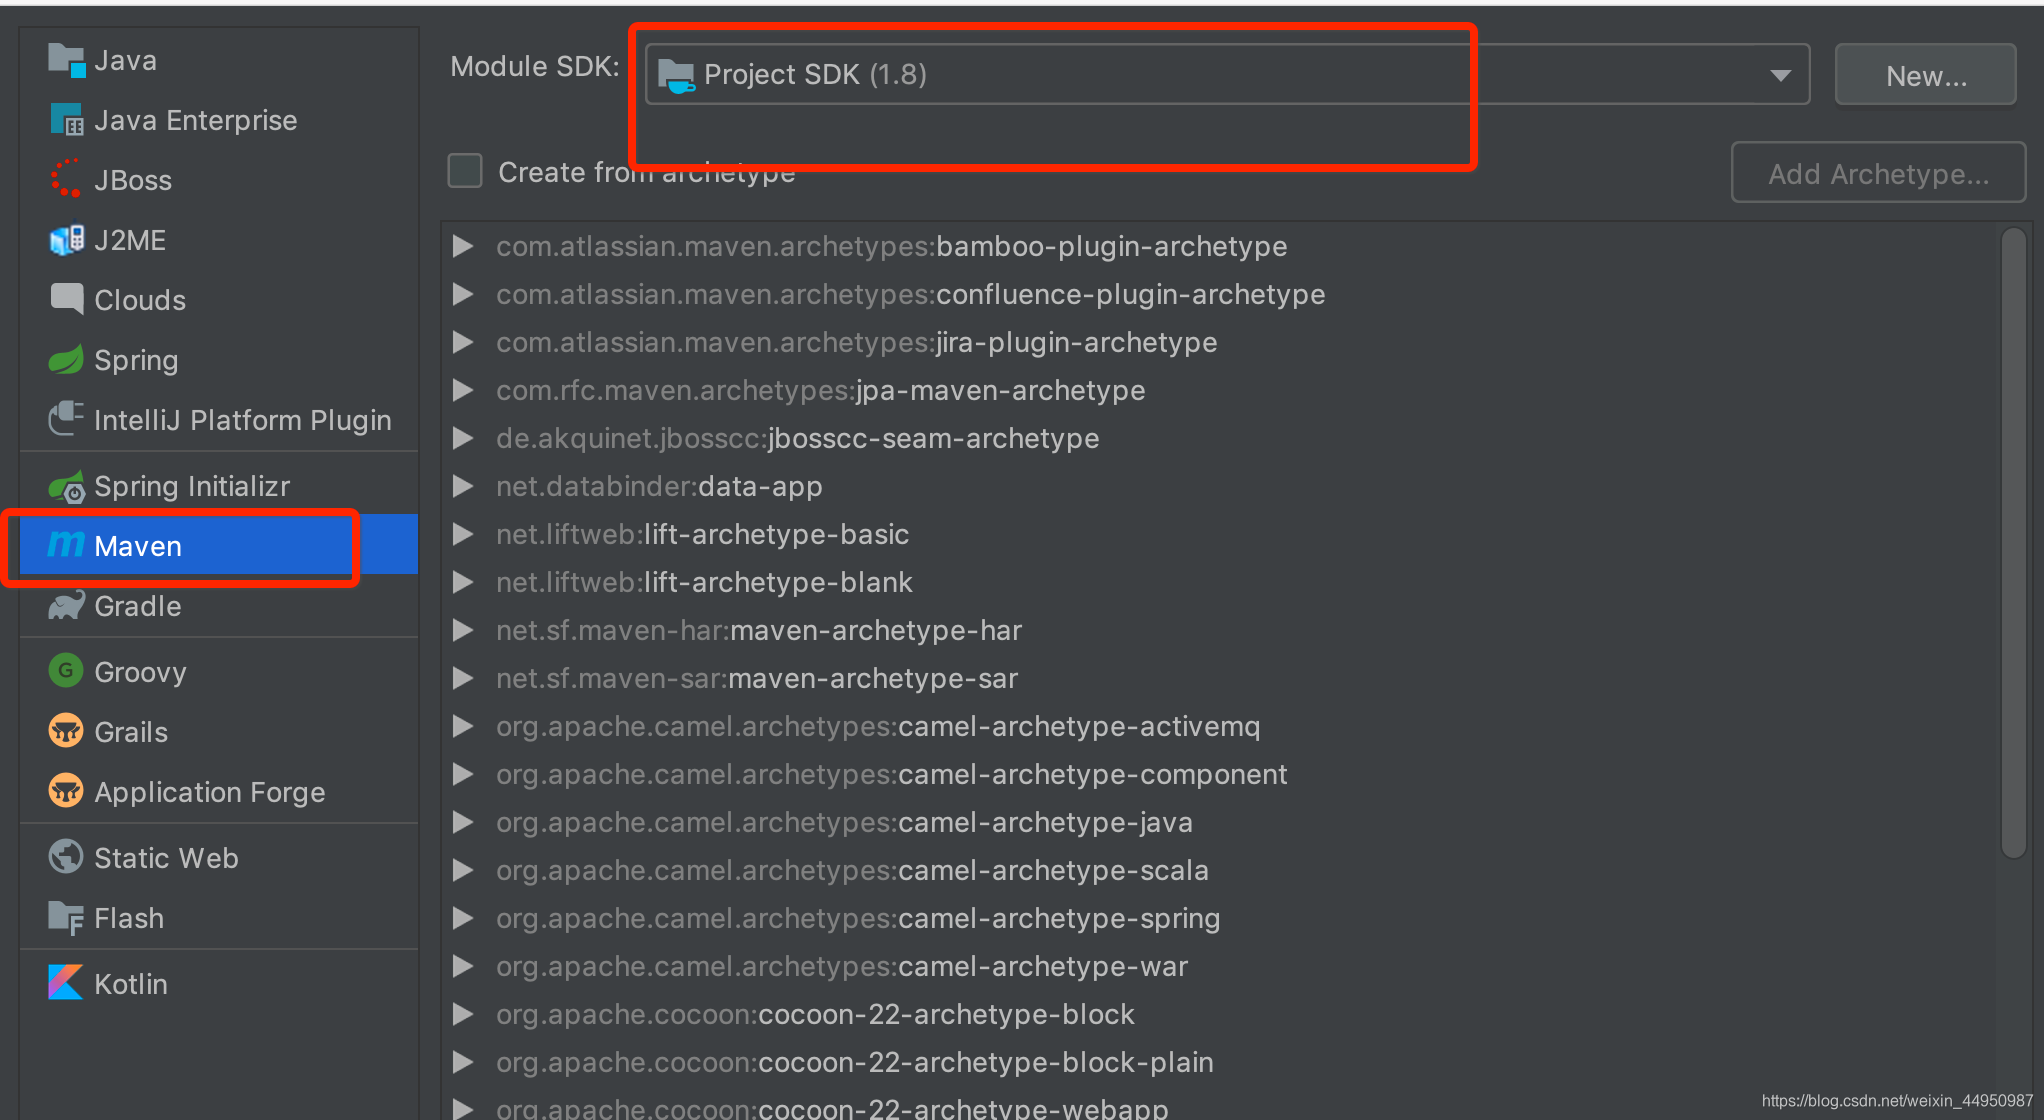Screen dimensions: 2044x1120
Task: Expand jbosscc-seam-archetype entry
Action: click(463, 438)
